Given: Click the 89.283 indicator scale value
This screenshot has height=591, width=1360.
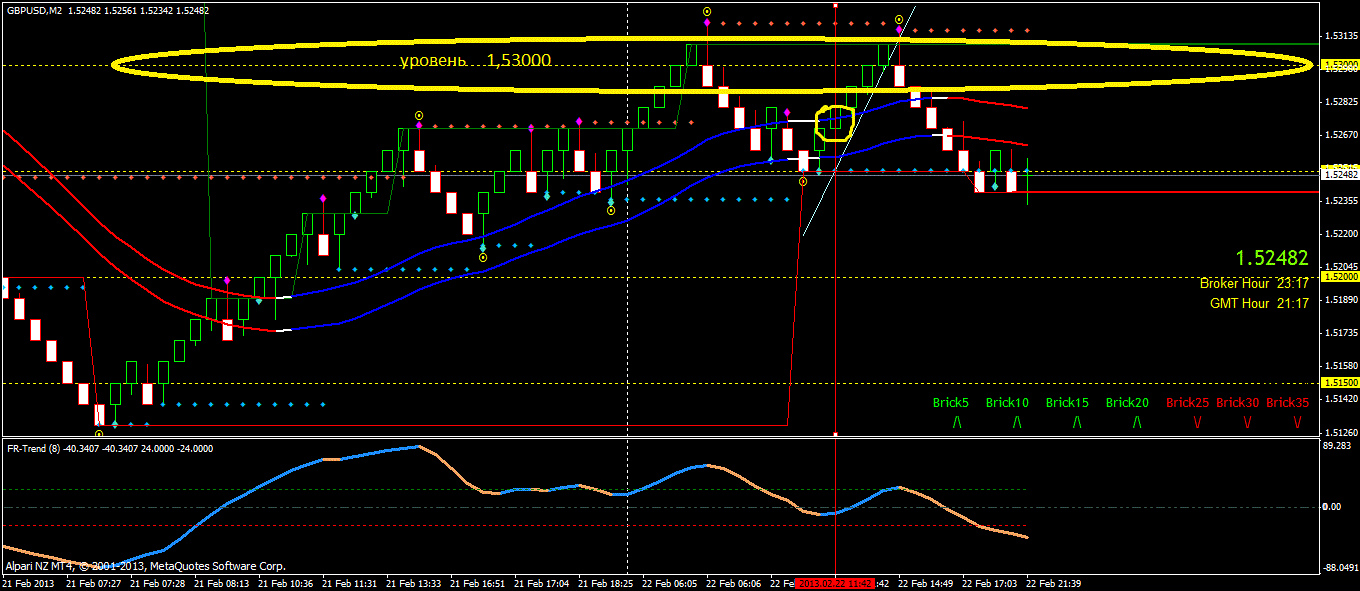Looking at the screenshot, I should pos(1338,446).
